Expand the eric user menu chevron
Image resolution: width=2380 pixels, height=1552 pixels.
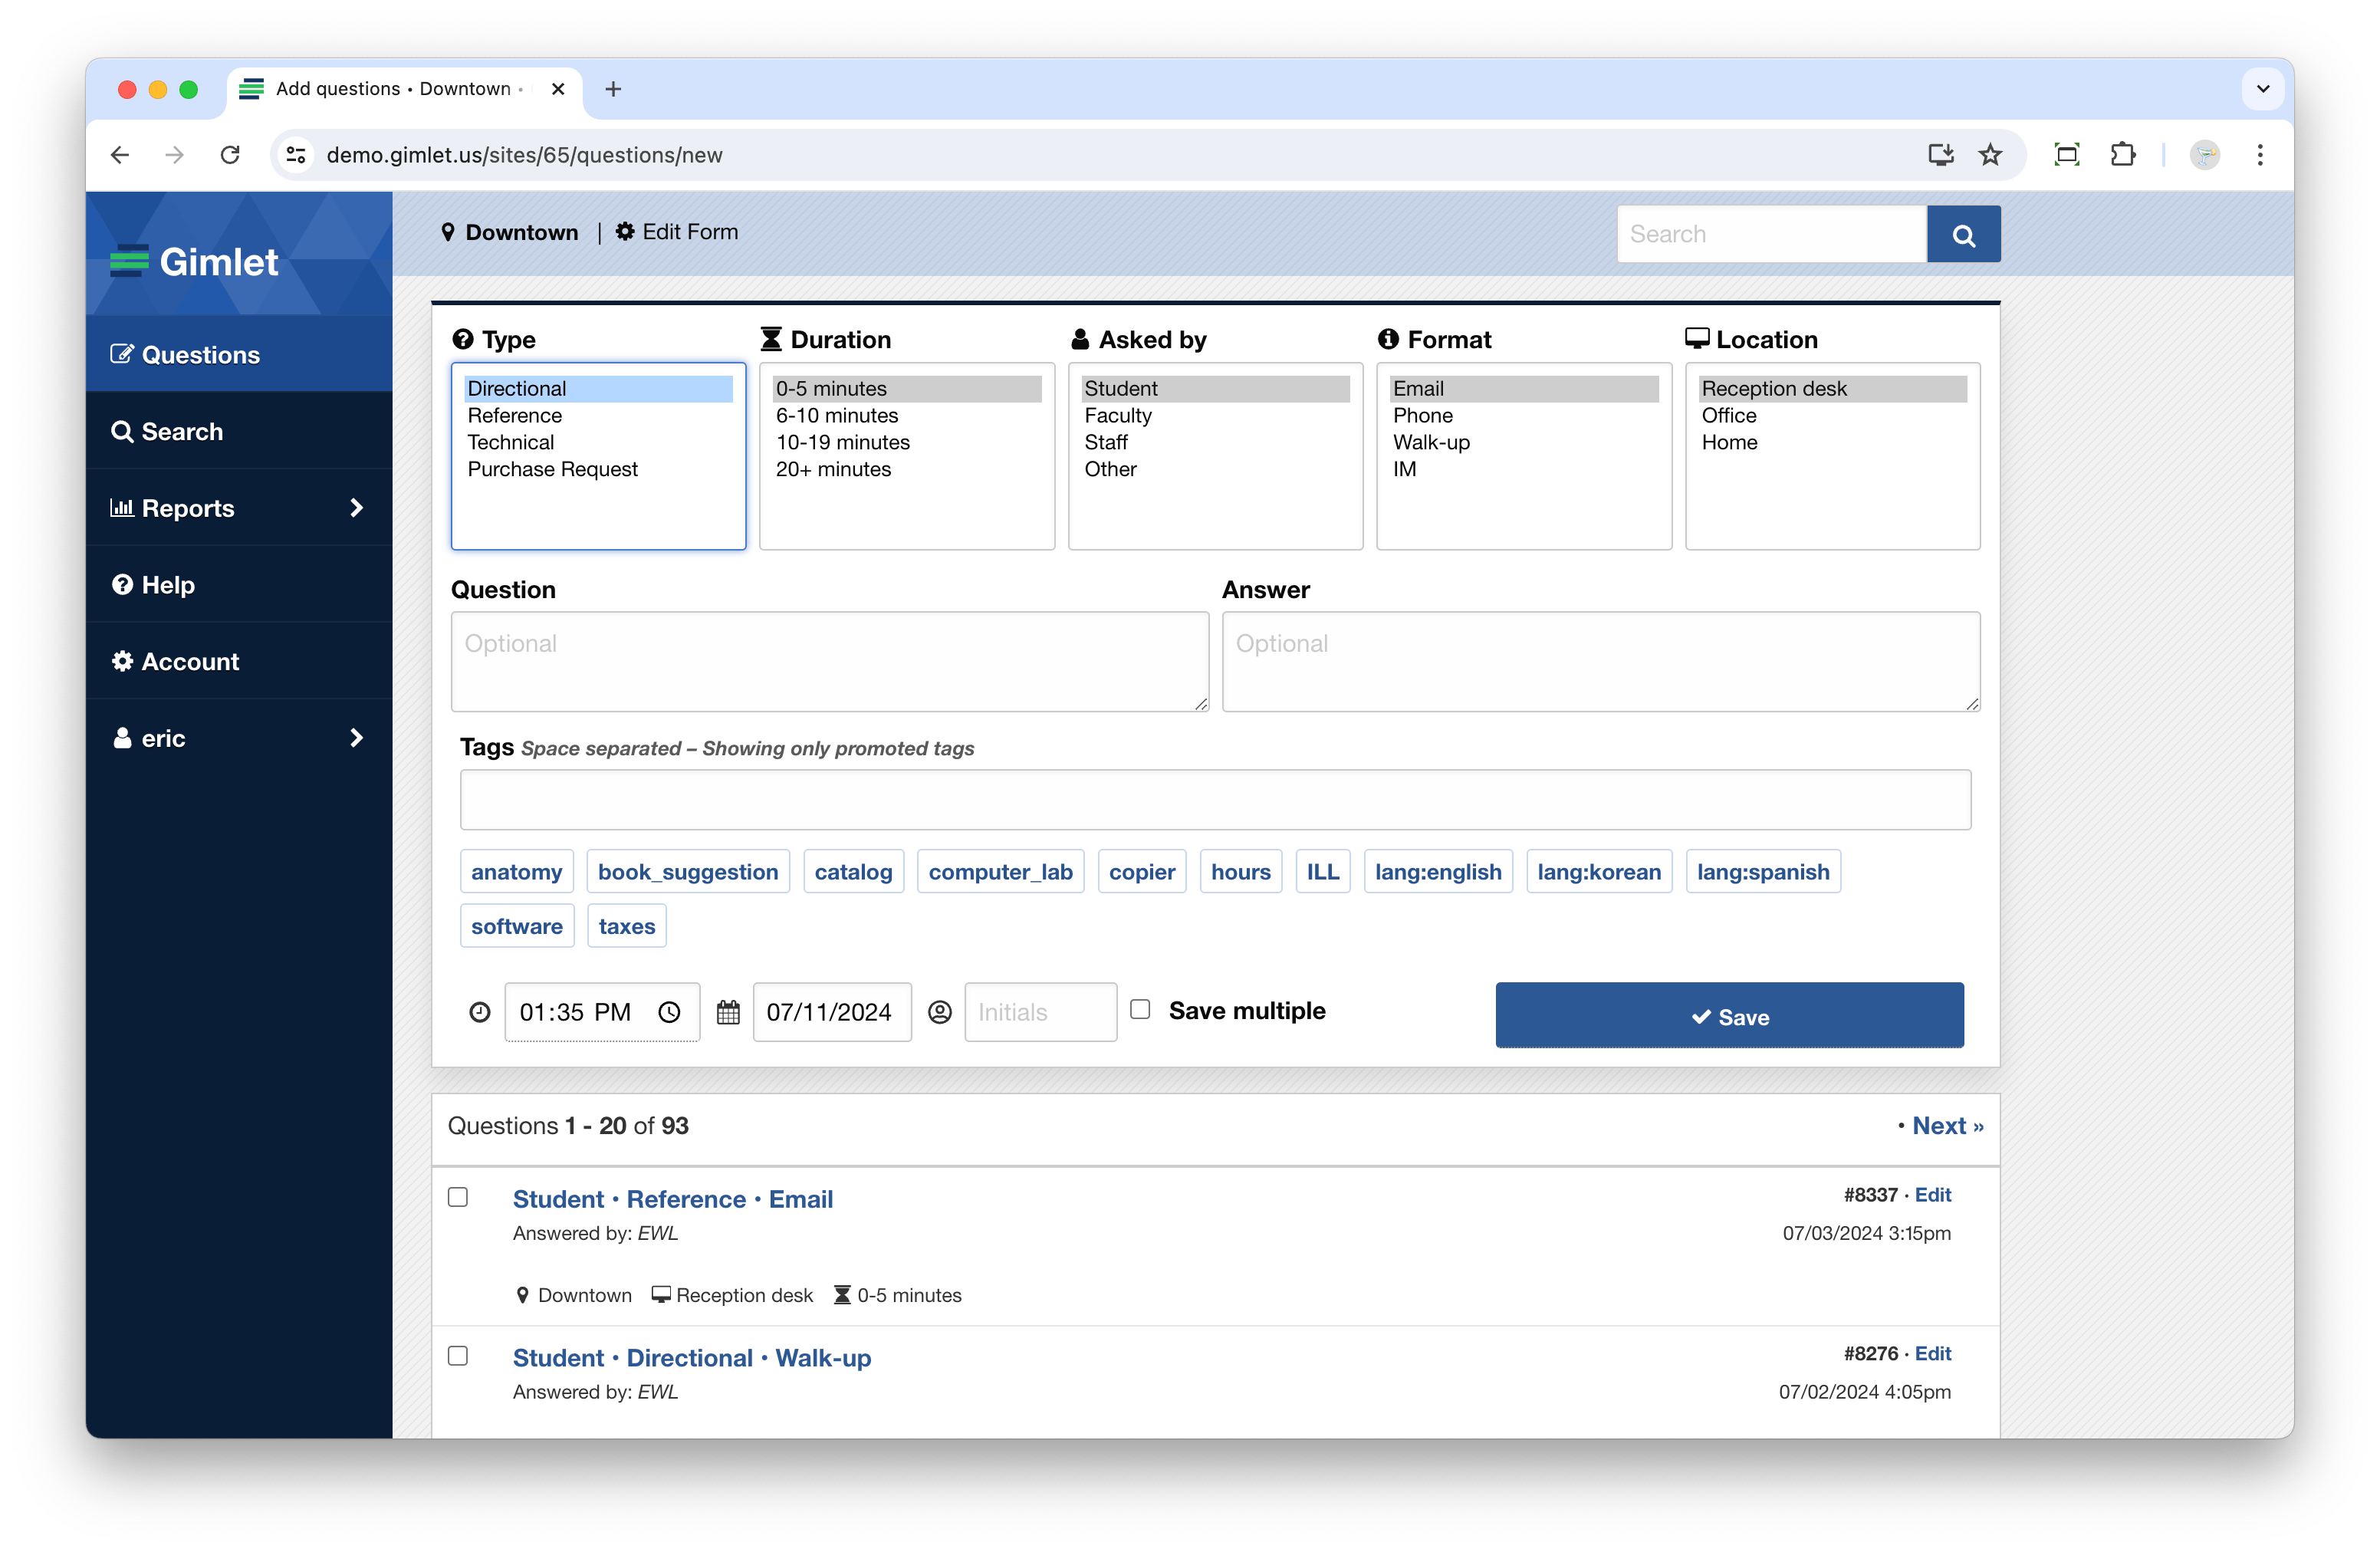356,738
